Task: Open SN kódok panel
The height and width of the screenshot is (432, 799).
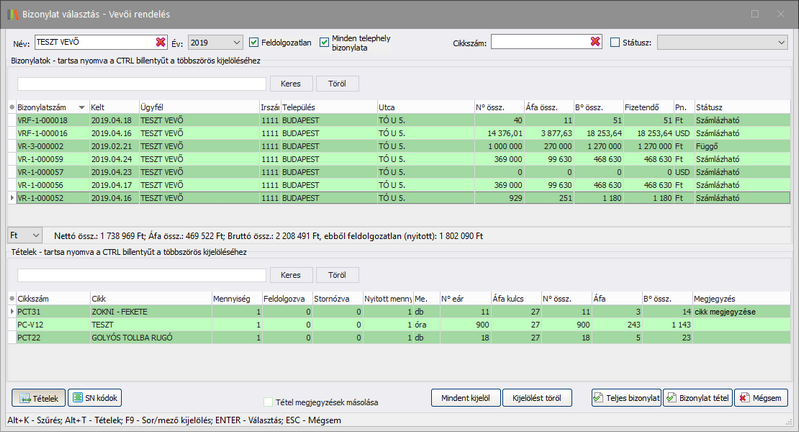Action: coord(96,398)
